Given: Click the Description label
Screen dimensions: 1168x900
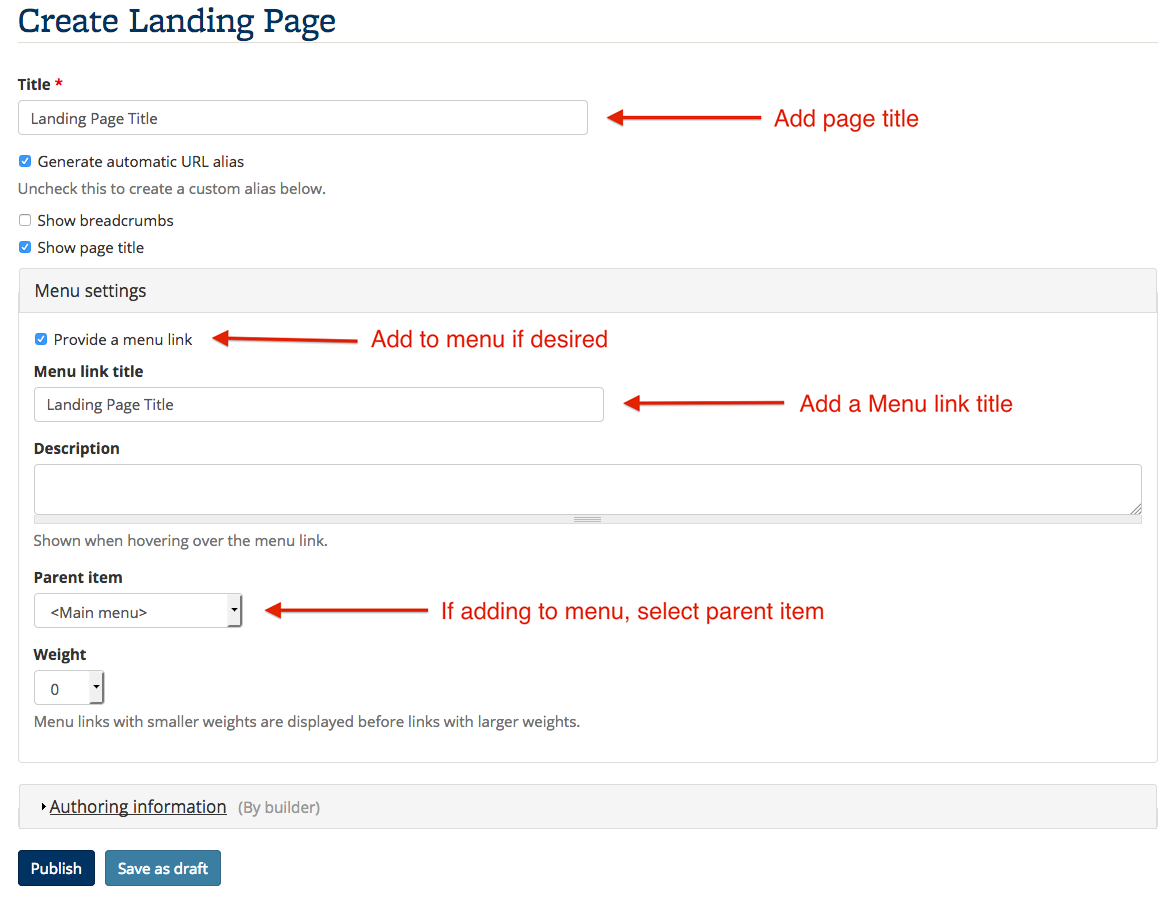Looking at the screenshot, I should pyautogui.click(x=77, y=449).
